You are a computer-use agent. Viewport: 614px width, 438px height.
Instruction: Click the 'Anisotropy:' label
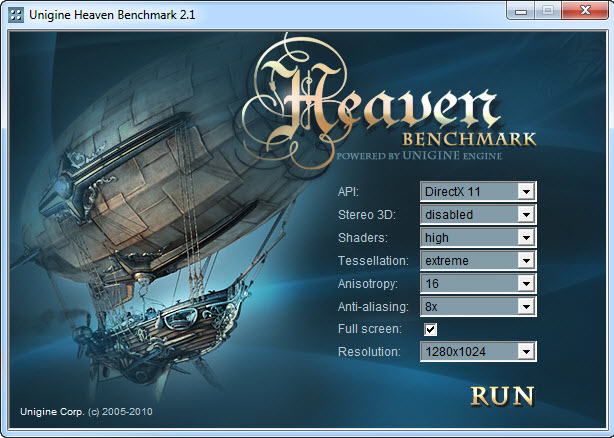coord(368,284)
